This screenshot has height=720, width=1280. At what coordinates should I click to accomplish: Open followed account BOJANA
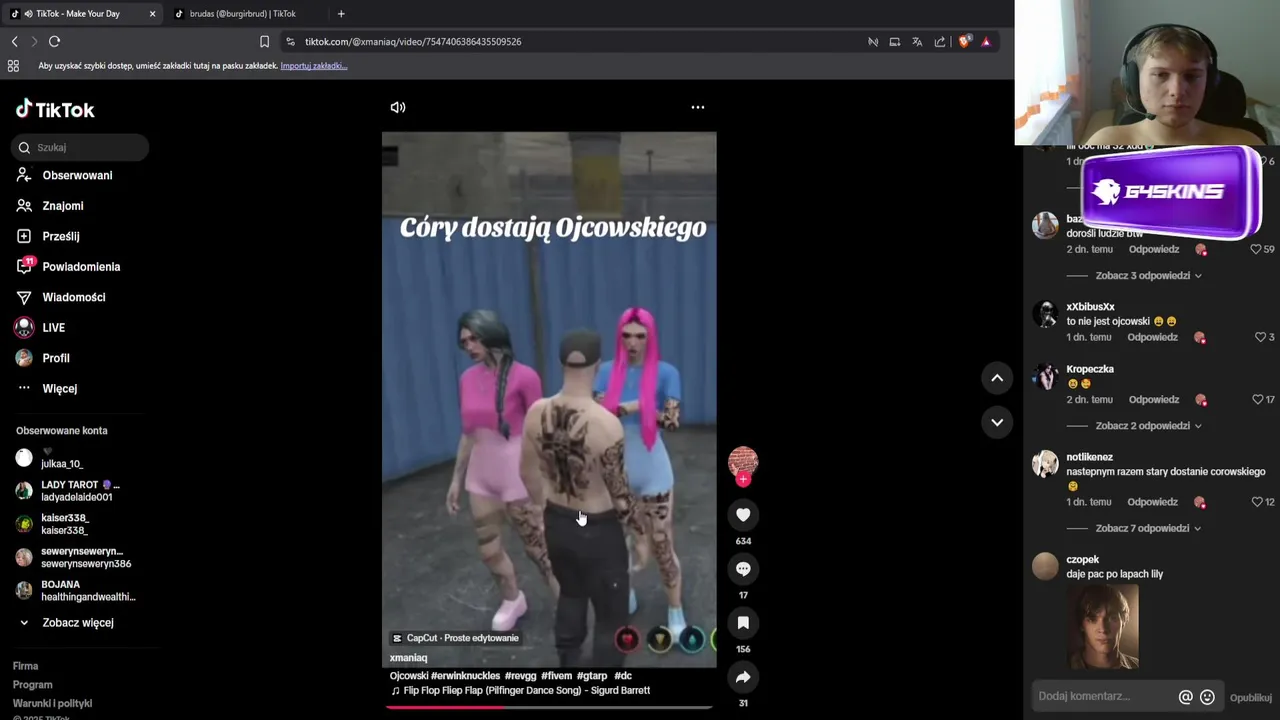pyautogui.click(x=75, y=590)
